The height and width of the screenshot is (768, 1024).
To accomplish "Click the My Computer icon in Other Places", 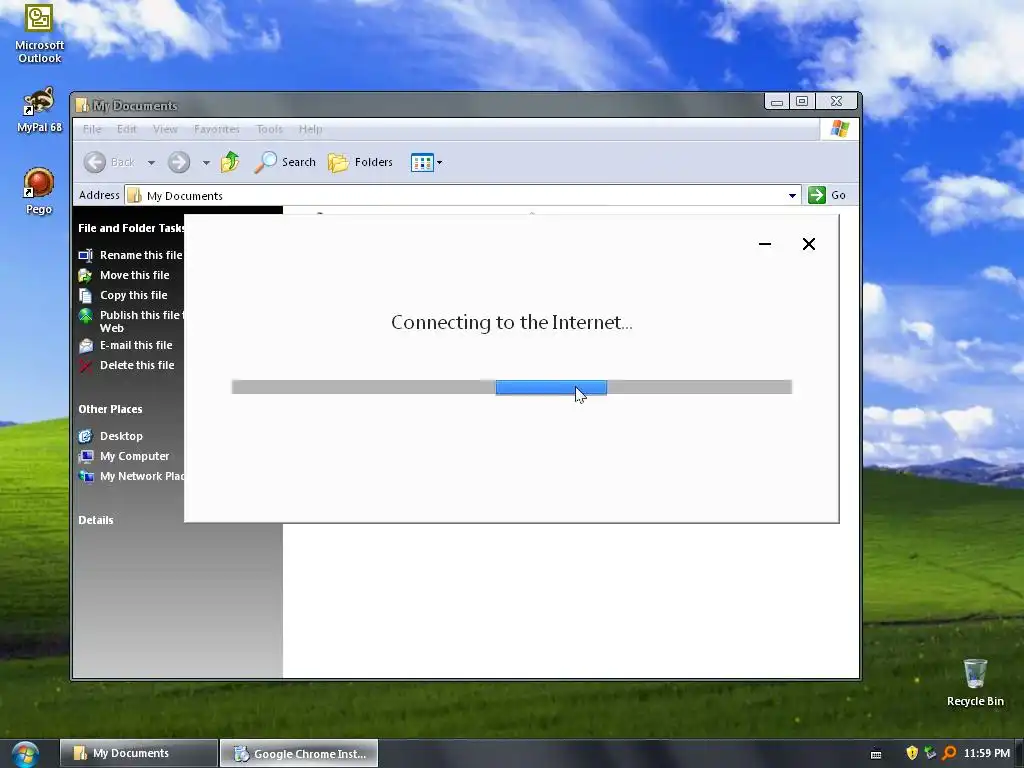I will [x=86, y=456].
